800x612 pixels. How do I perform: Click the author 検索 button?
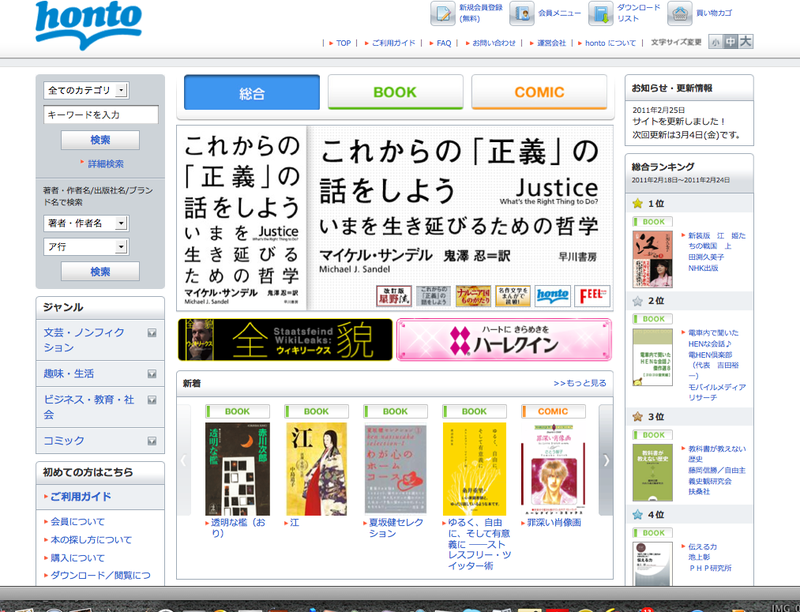coord(100,271)
